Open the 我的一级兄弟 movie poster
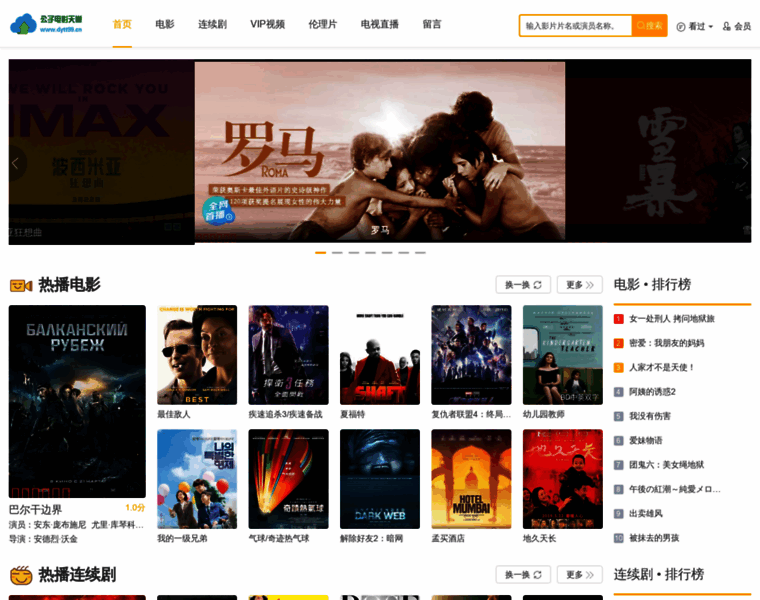The width and height of the screenshot is (760, 600). (x=197, y=479)
